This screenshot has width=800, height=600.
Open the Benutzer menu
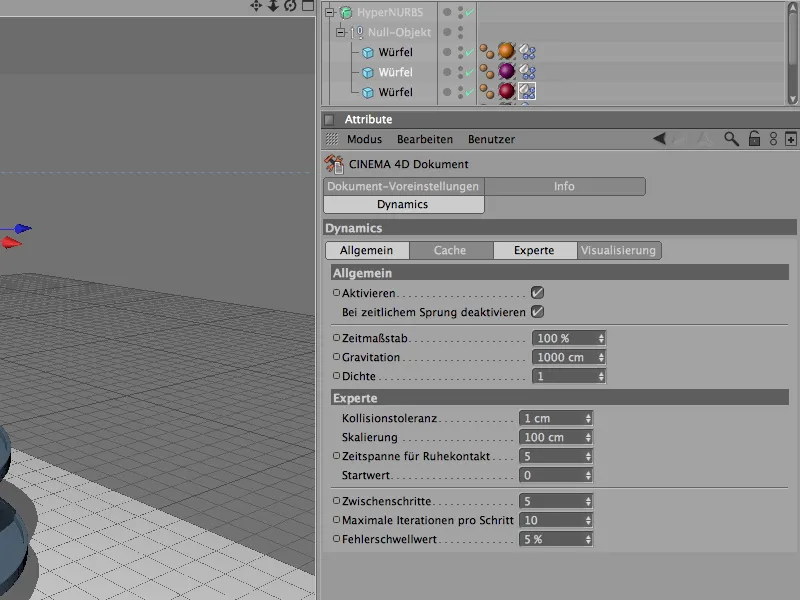pos(491,139)
